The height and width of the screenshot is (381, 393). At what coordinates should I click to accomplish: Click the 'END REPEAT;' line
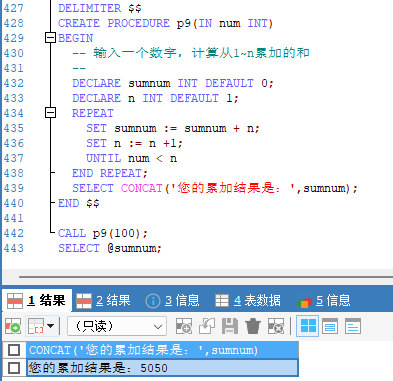coord(110,173)
